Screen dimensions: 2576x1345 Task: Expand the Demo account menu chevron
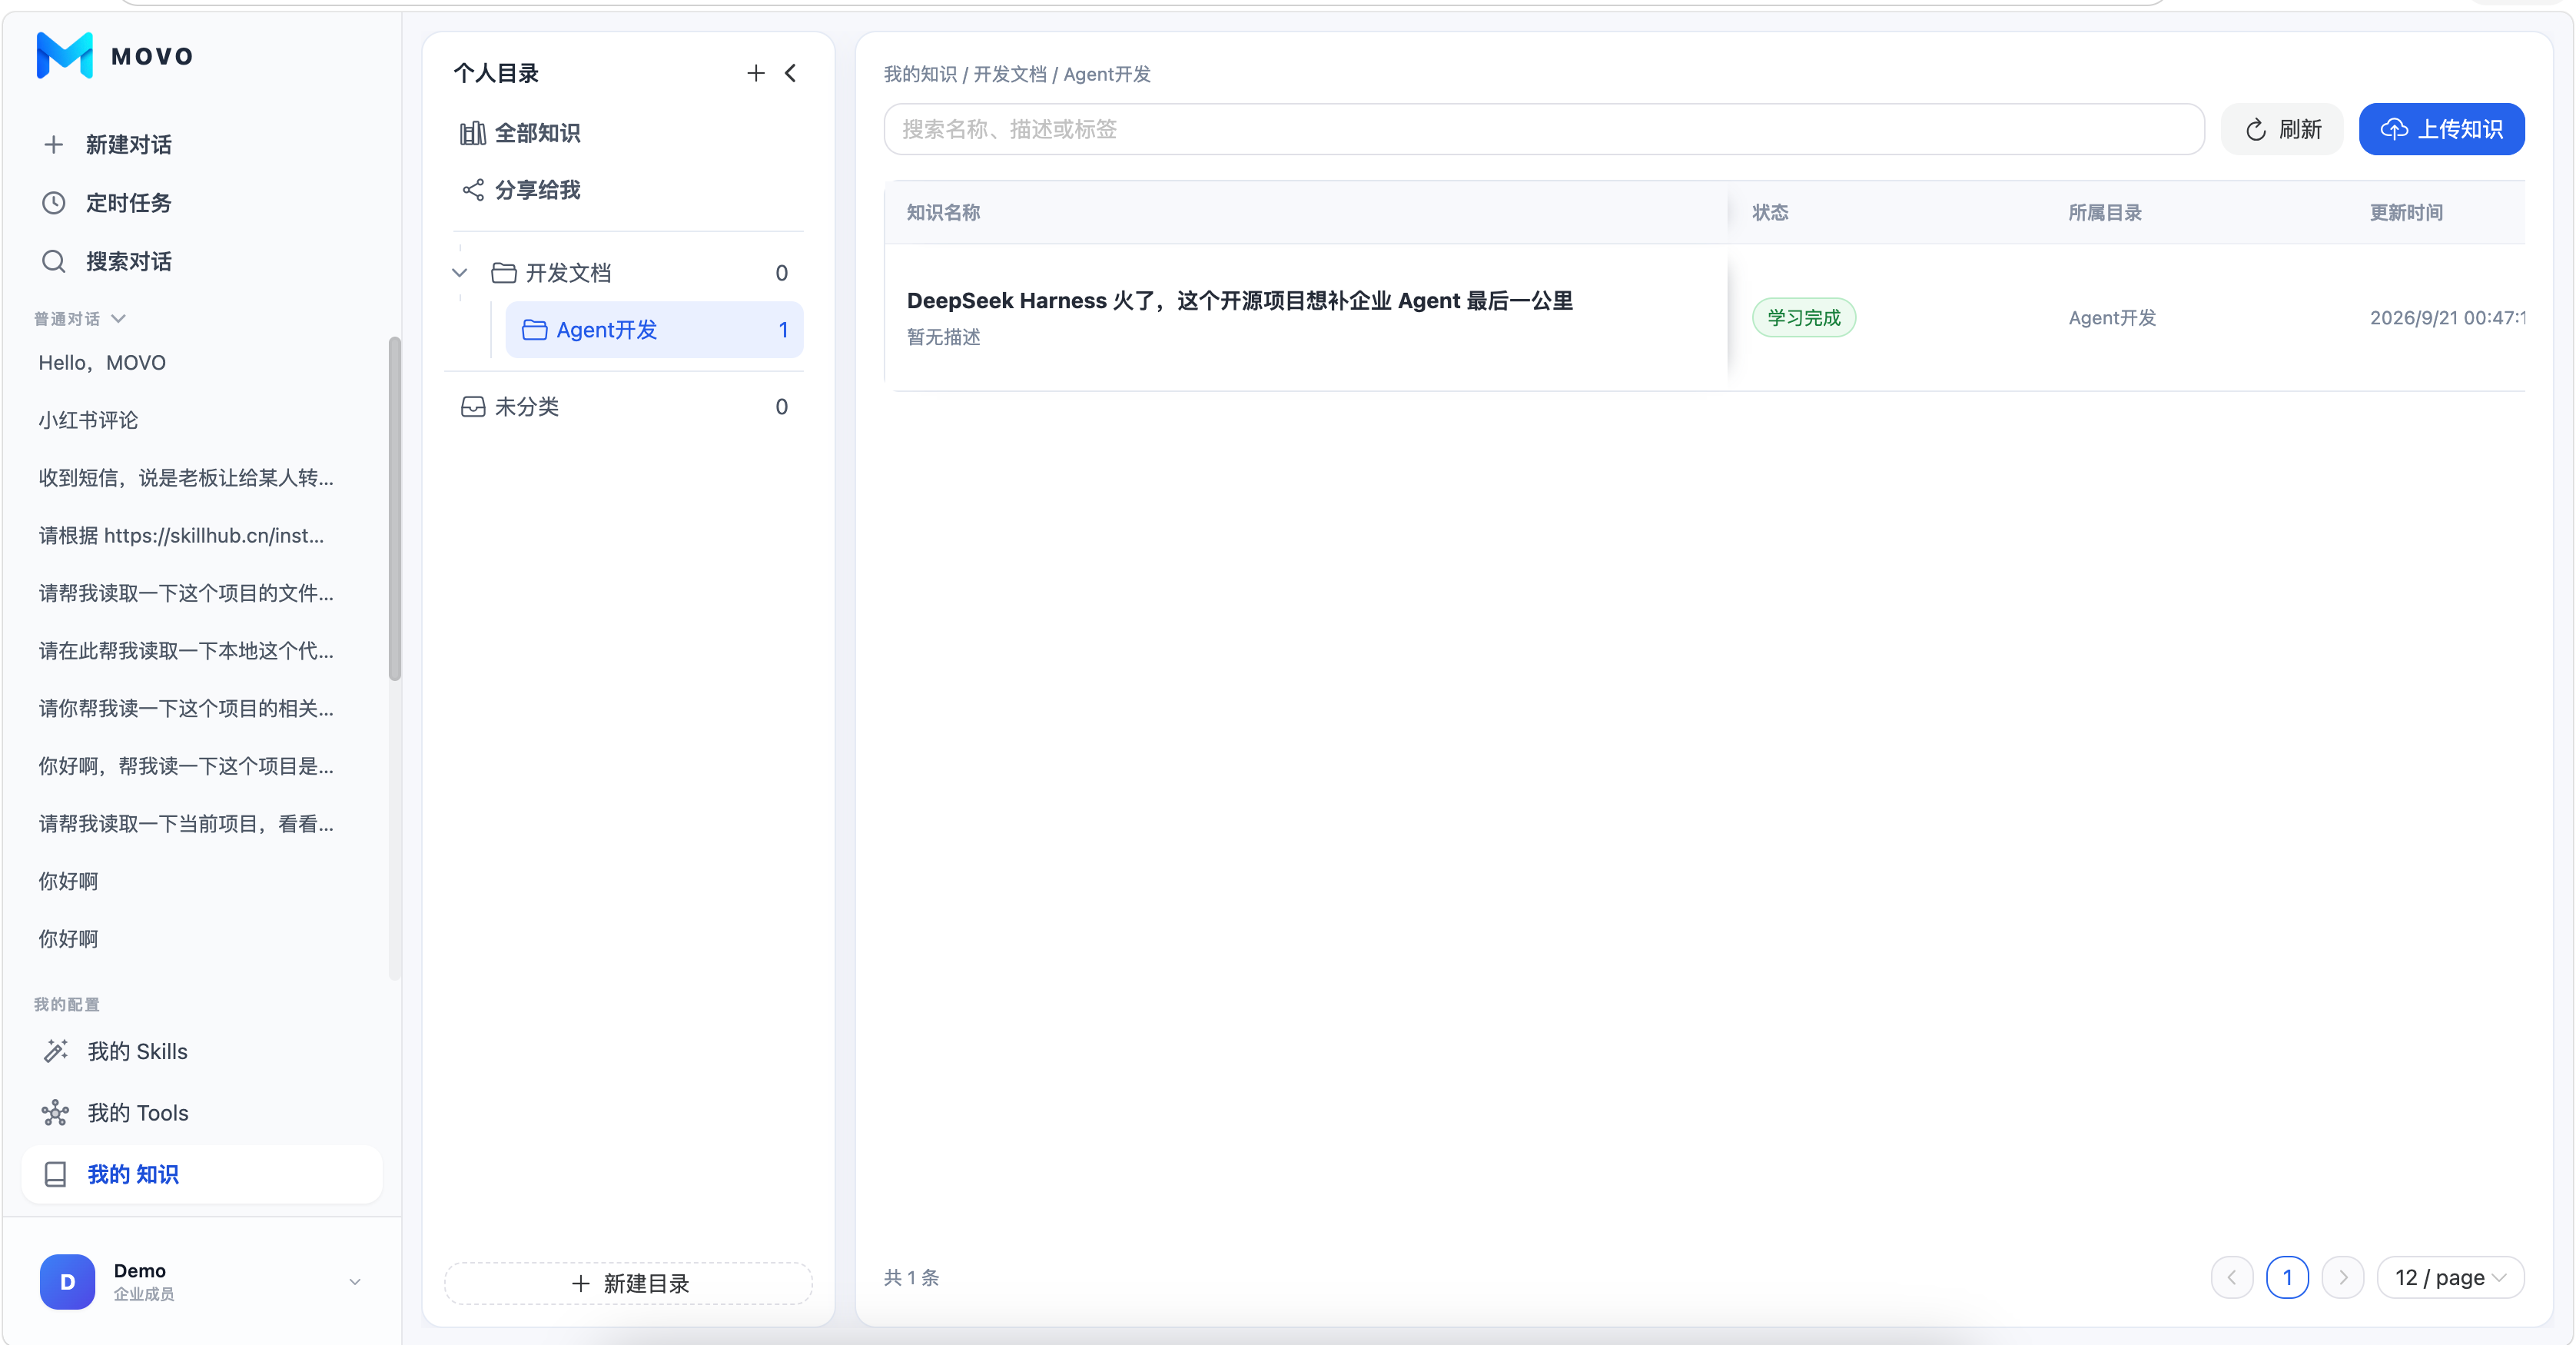[354, 1282]
